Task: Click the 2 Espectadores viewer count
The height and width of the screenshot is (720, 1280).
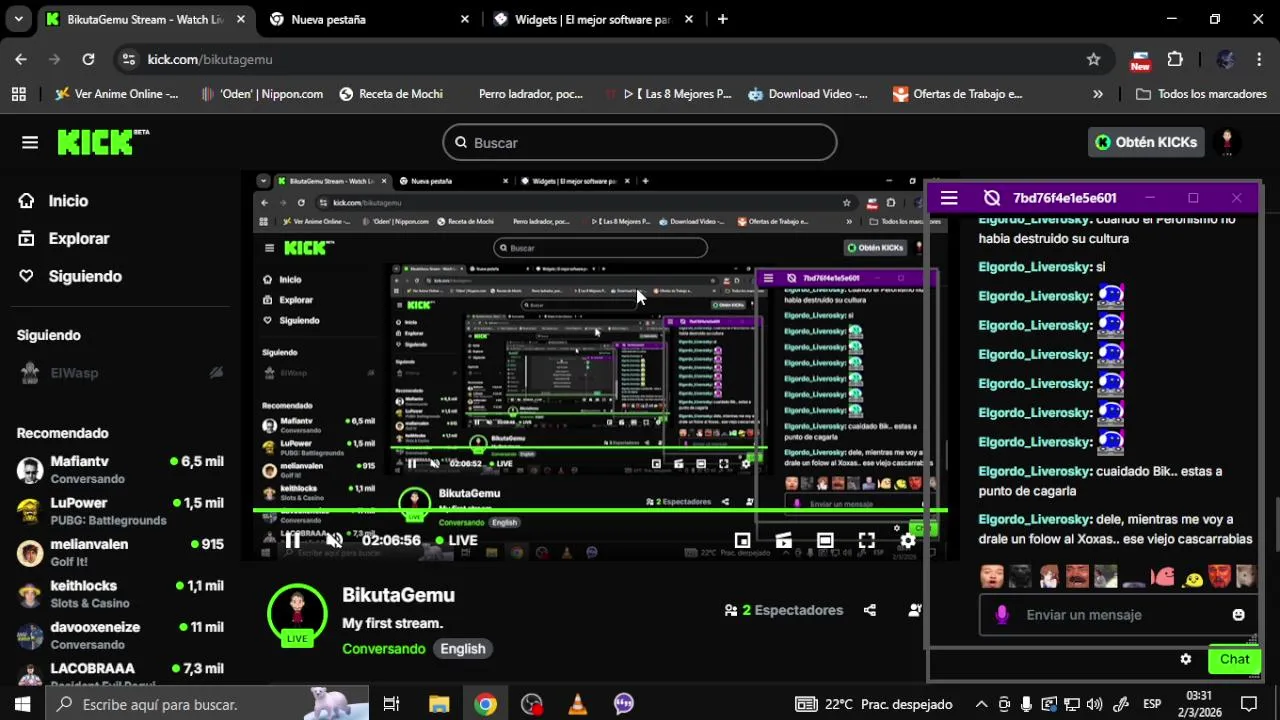Action: pyautogui.click(x=784, y=610)
